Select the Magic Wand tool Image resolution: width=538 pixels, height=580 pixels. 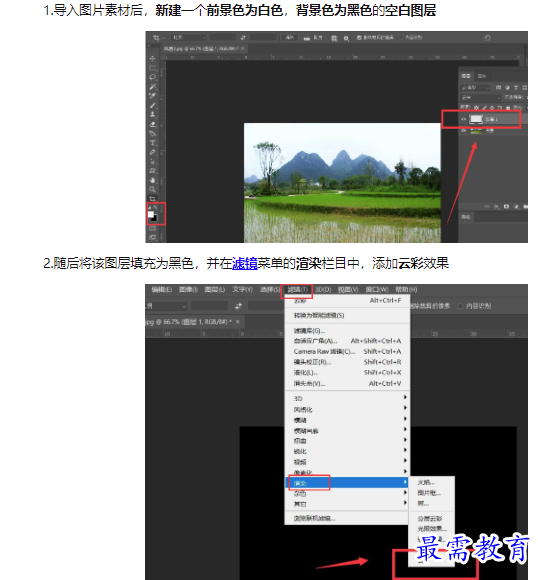(x=152, y=87)
